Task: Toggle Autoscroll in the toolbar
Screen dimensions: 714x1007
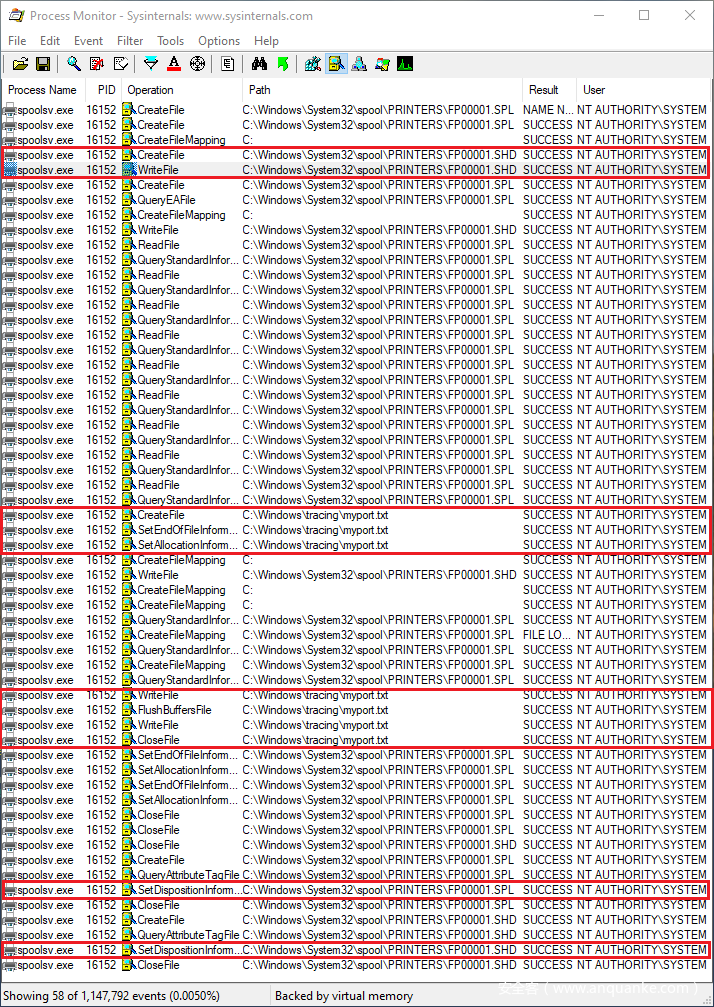Action: tap(96, 64)
